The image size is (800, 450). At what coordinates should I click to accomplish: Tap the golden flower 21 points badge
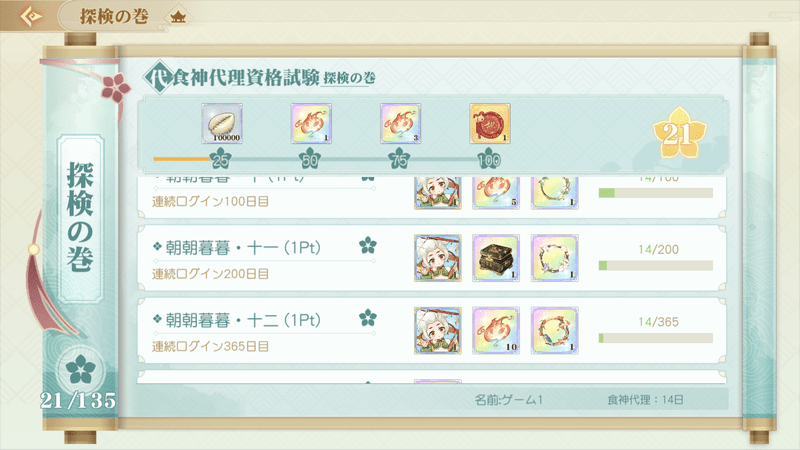point(680,133)
